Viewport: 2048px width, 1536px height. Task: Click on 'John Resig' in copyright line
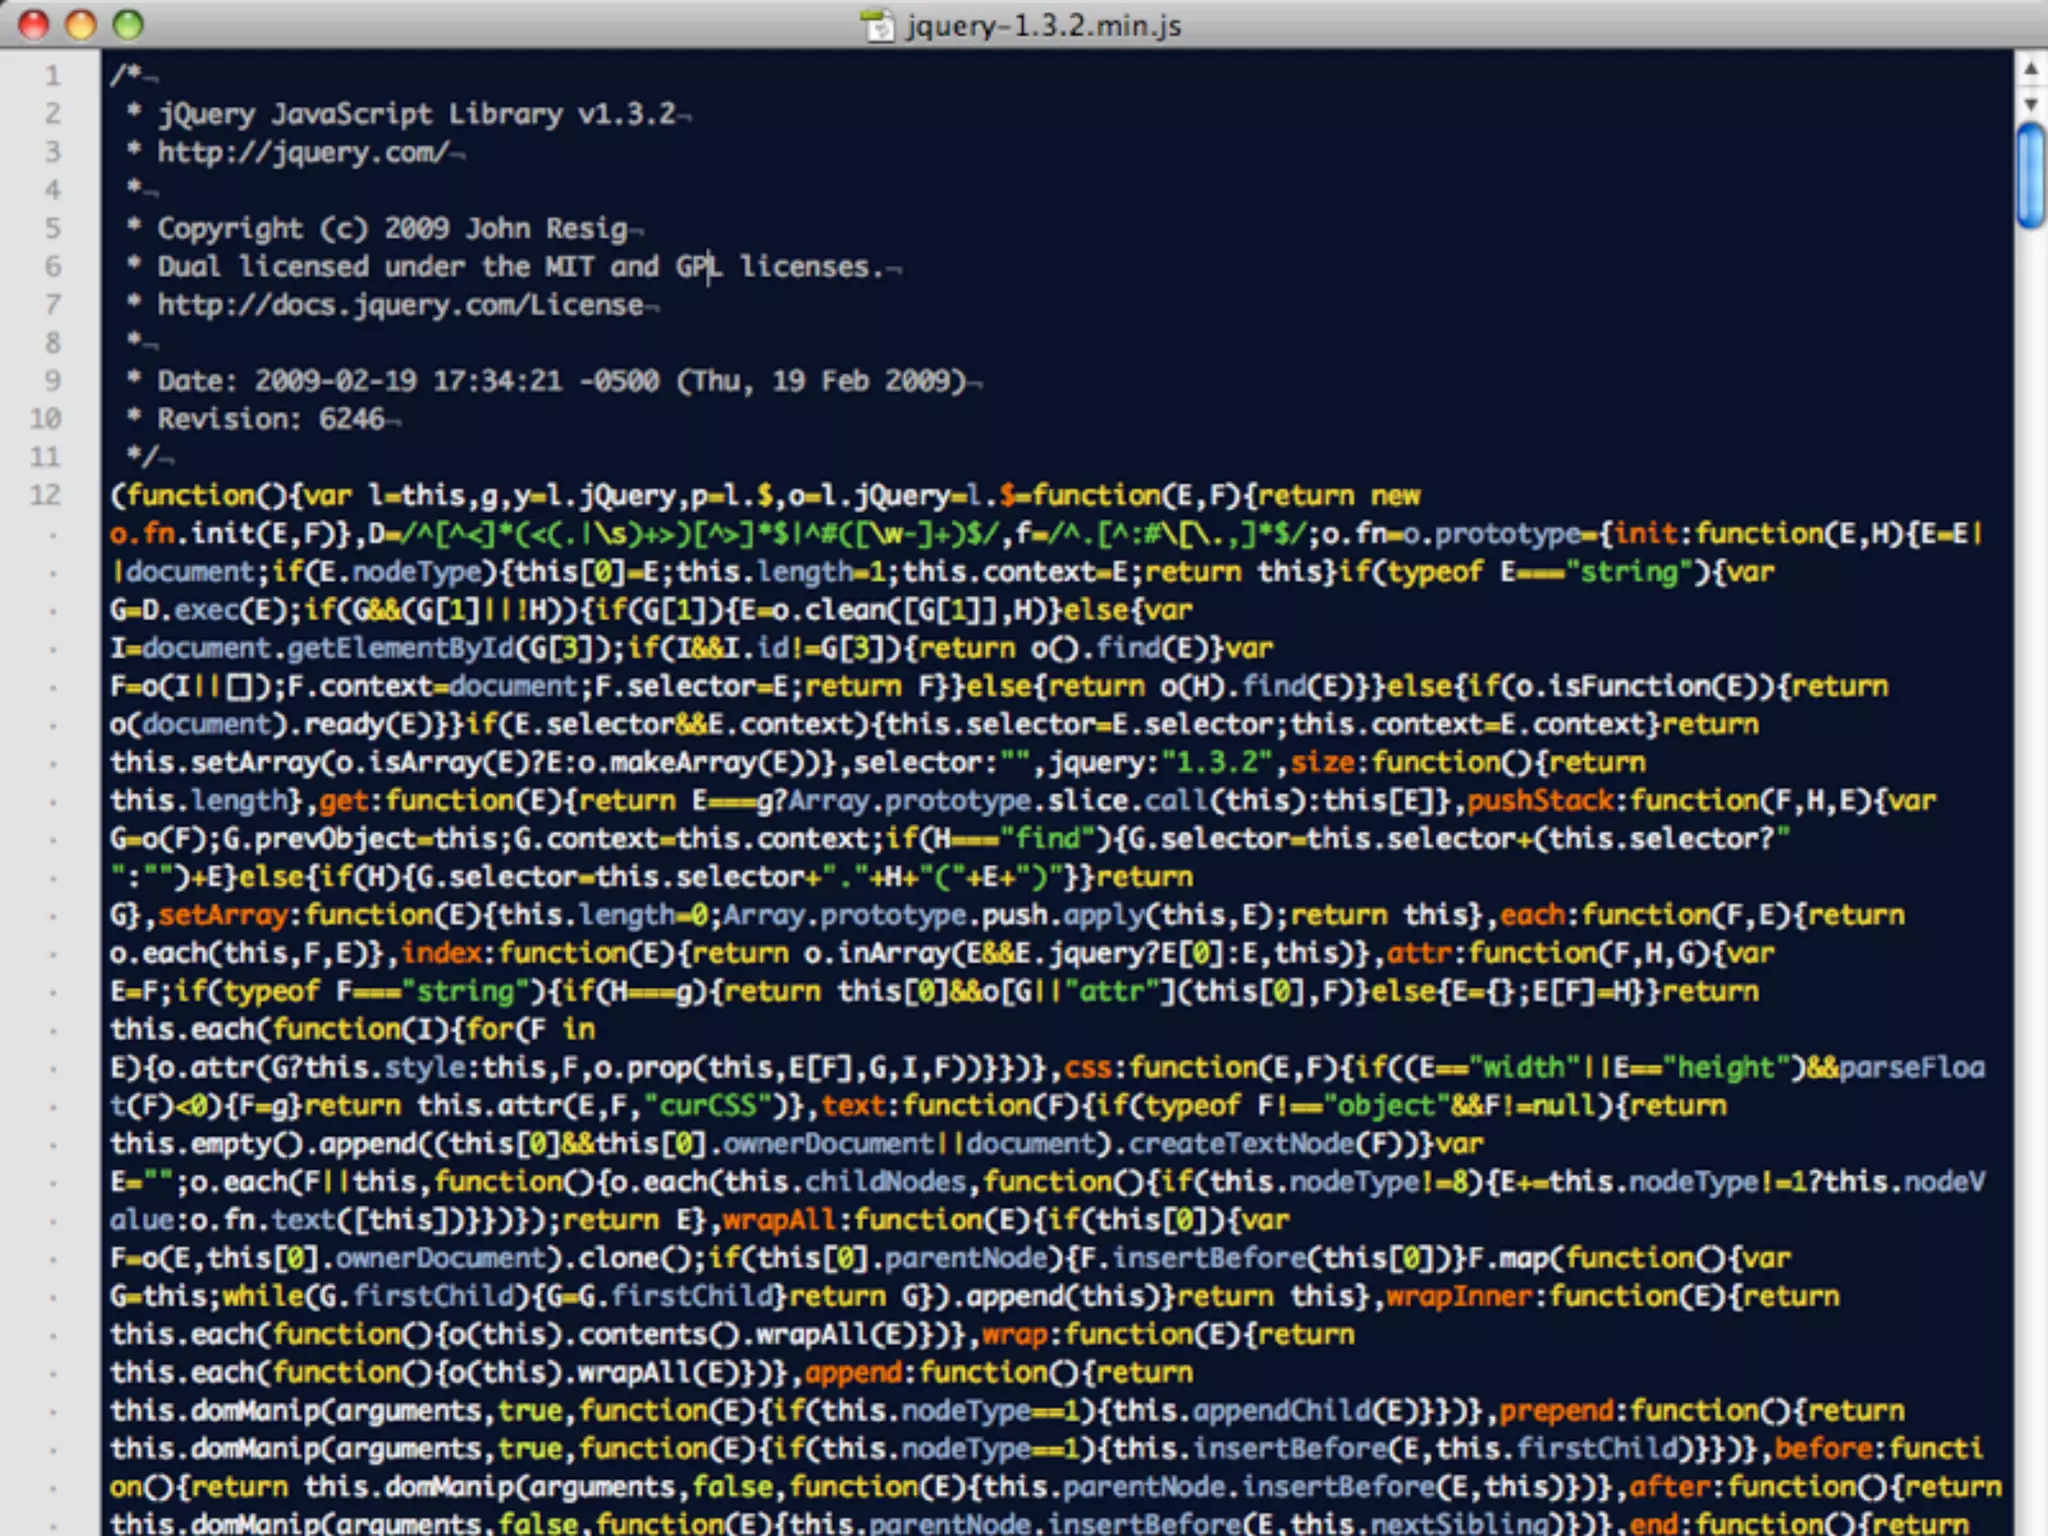[x=546, y=229]
